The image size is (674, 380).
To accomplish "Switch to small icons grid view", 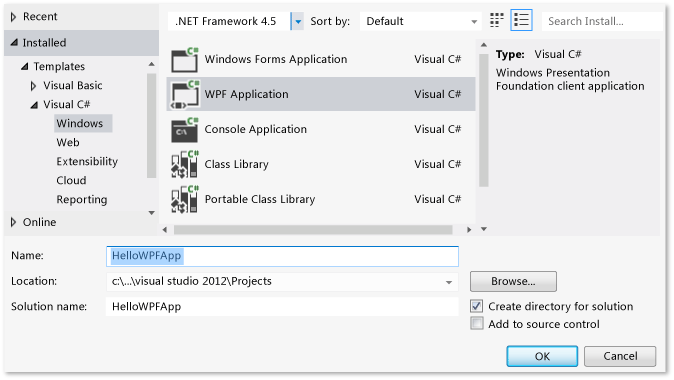I will (x=496, y=20).
